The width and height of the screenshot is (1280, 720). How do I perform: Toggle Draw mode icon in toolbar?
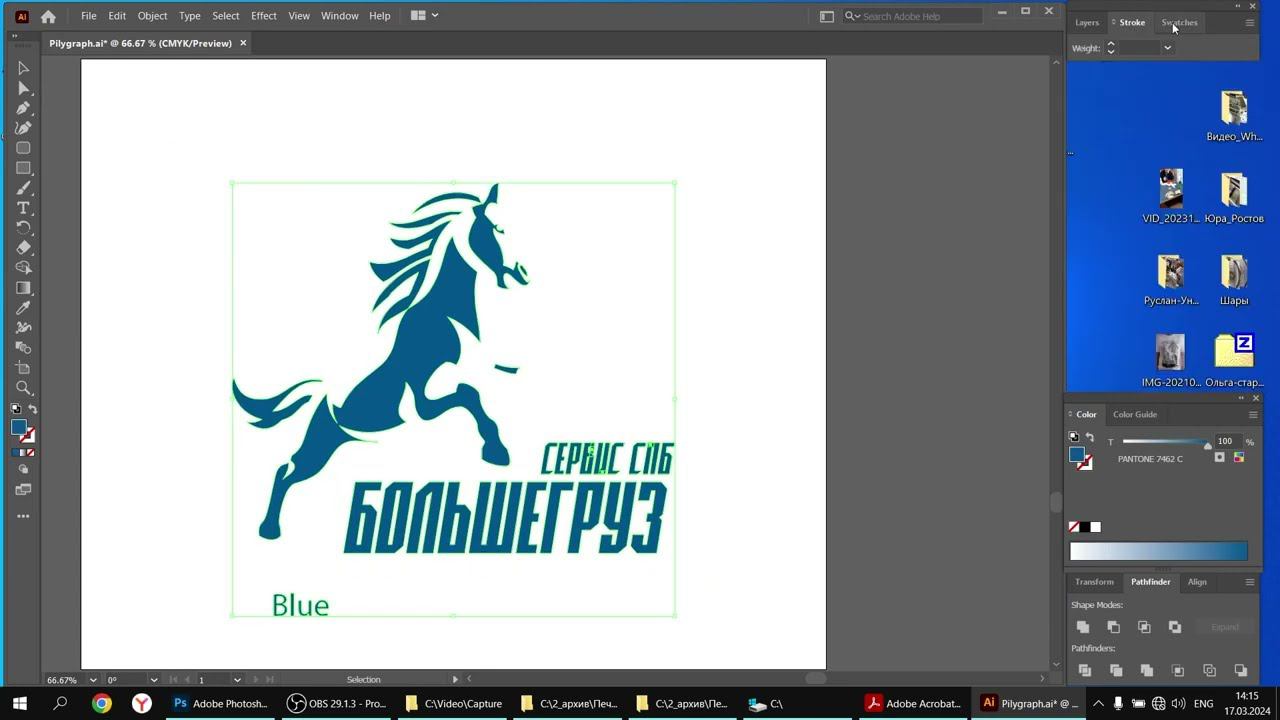coord(23,469)
